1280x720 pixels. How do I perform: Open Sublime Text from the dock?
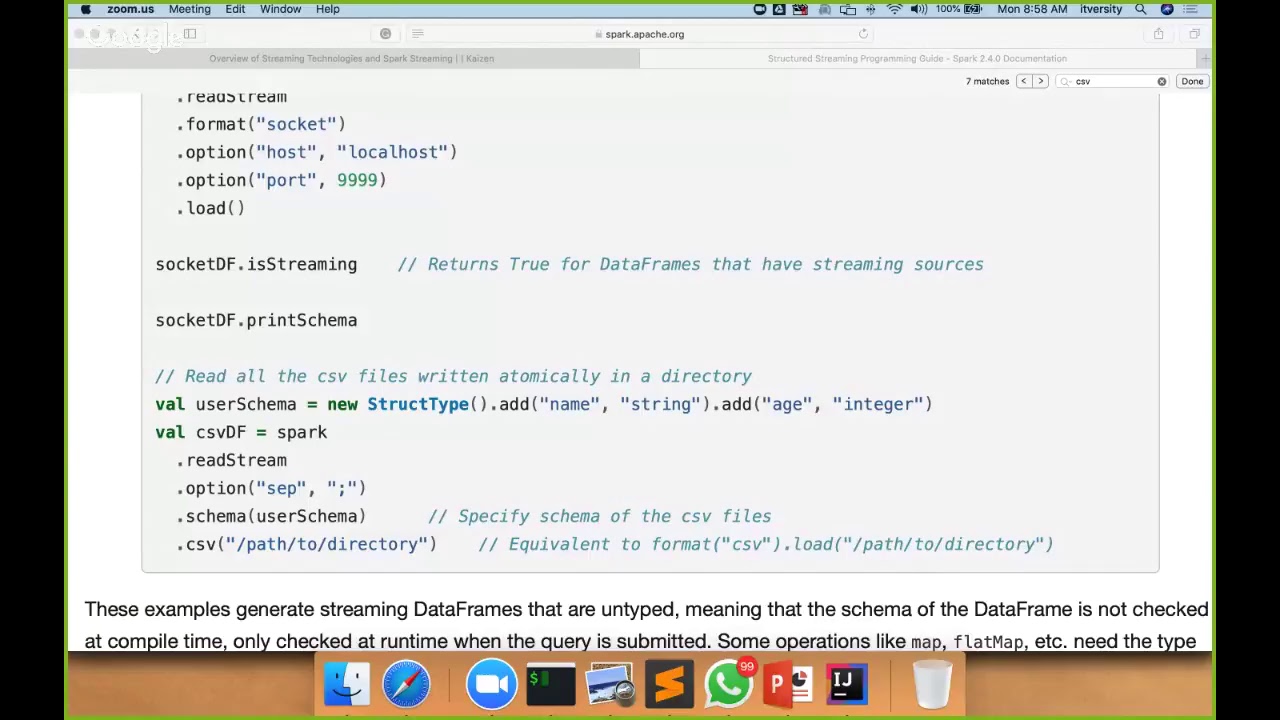click(669, 685)
